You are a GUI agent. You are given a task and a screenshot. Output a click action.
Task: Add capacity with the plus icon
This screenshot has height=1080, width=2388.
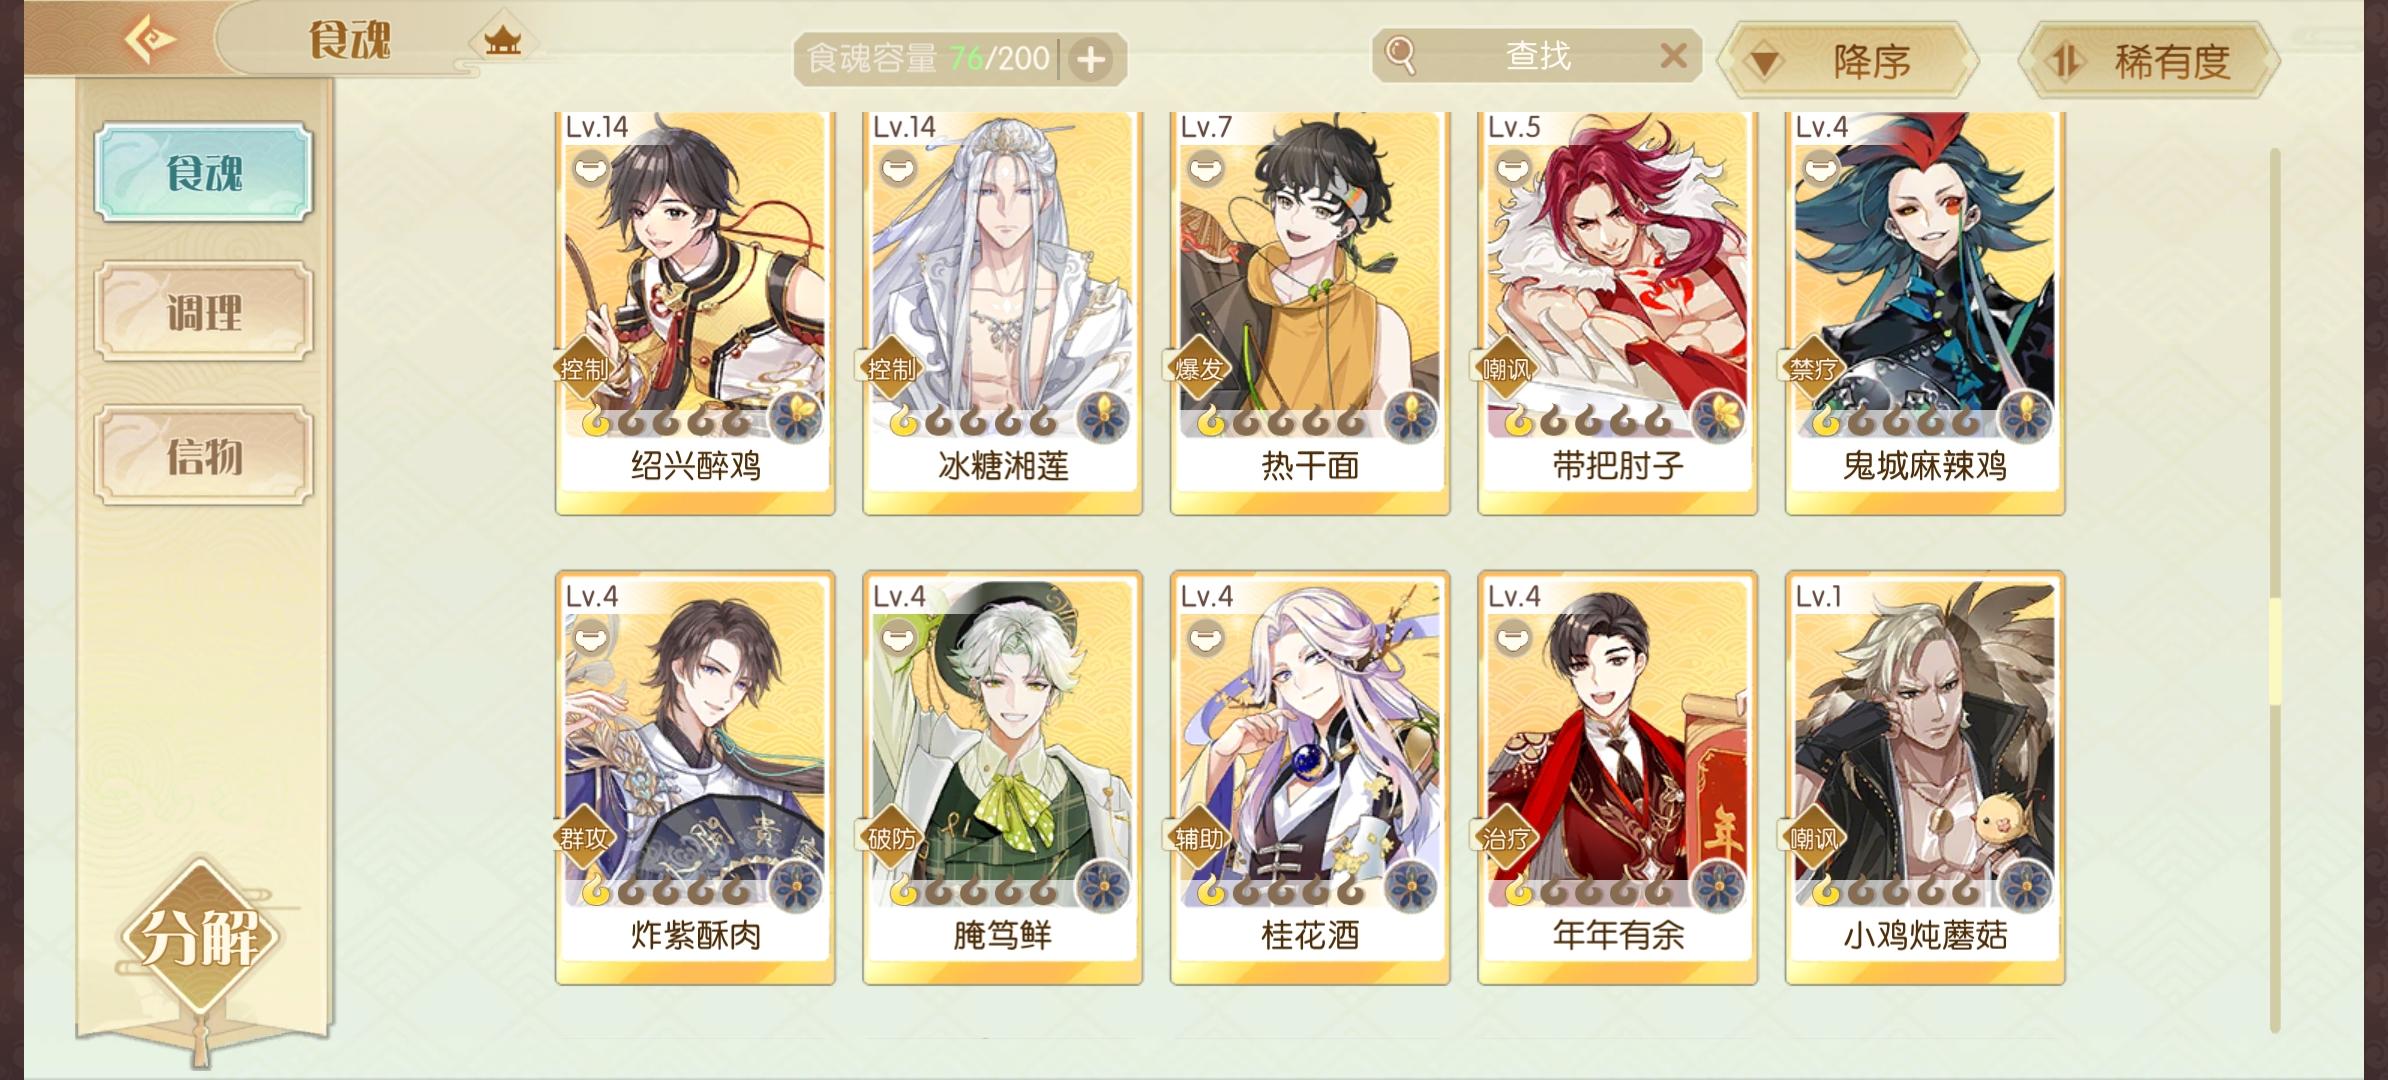click(x=1091, y=60)
